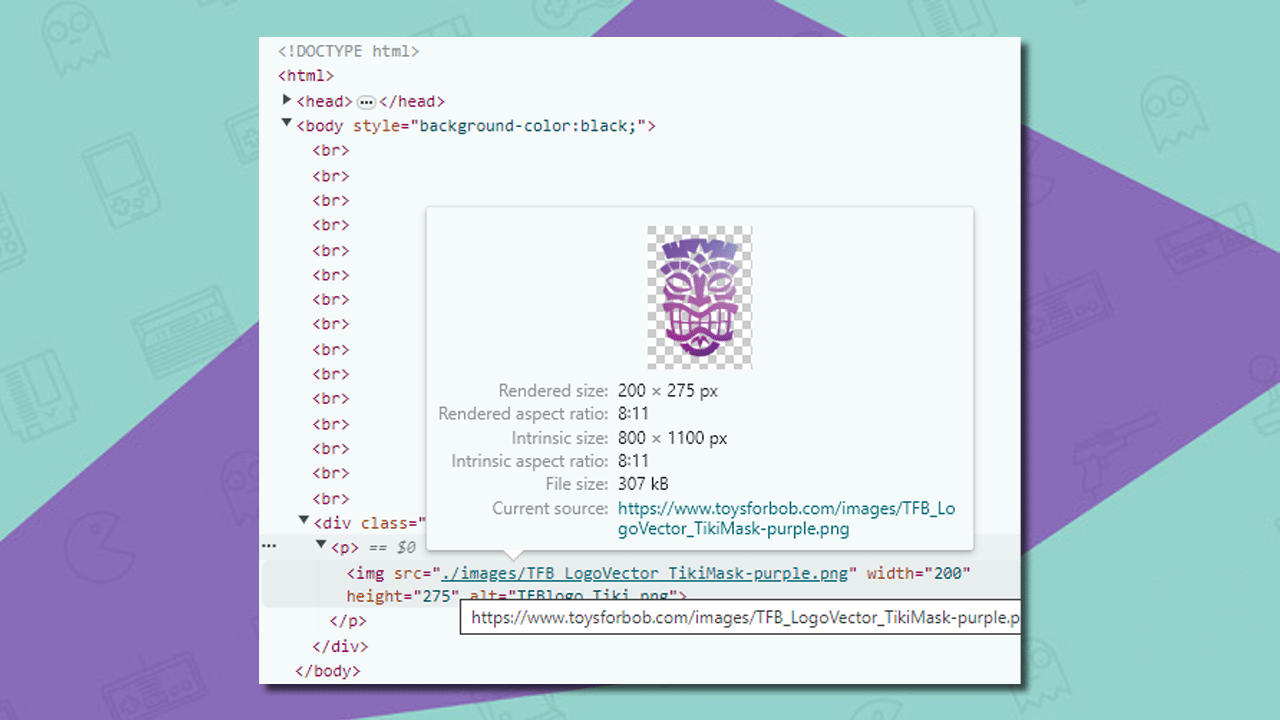
Task: Select the first br element
Action: tap(330, 150)
